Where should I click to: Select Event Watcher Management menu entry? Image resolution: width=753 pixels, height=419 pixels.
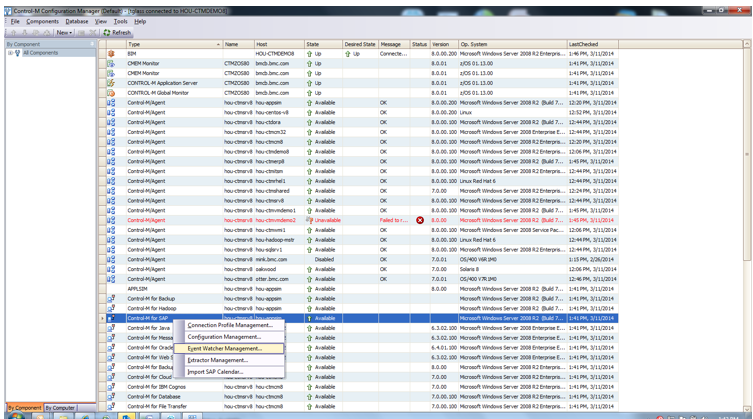[x=229, y=348]
